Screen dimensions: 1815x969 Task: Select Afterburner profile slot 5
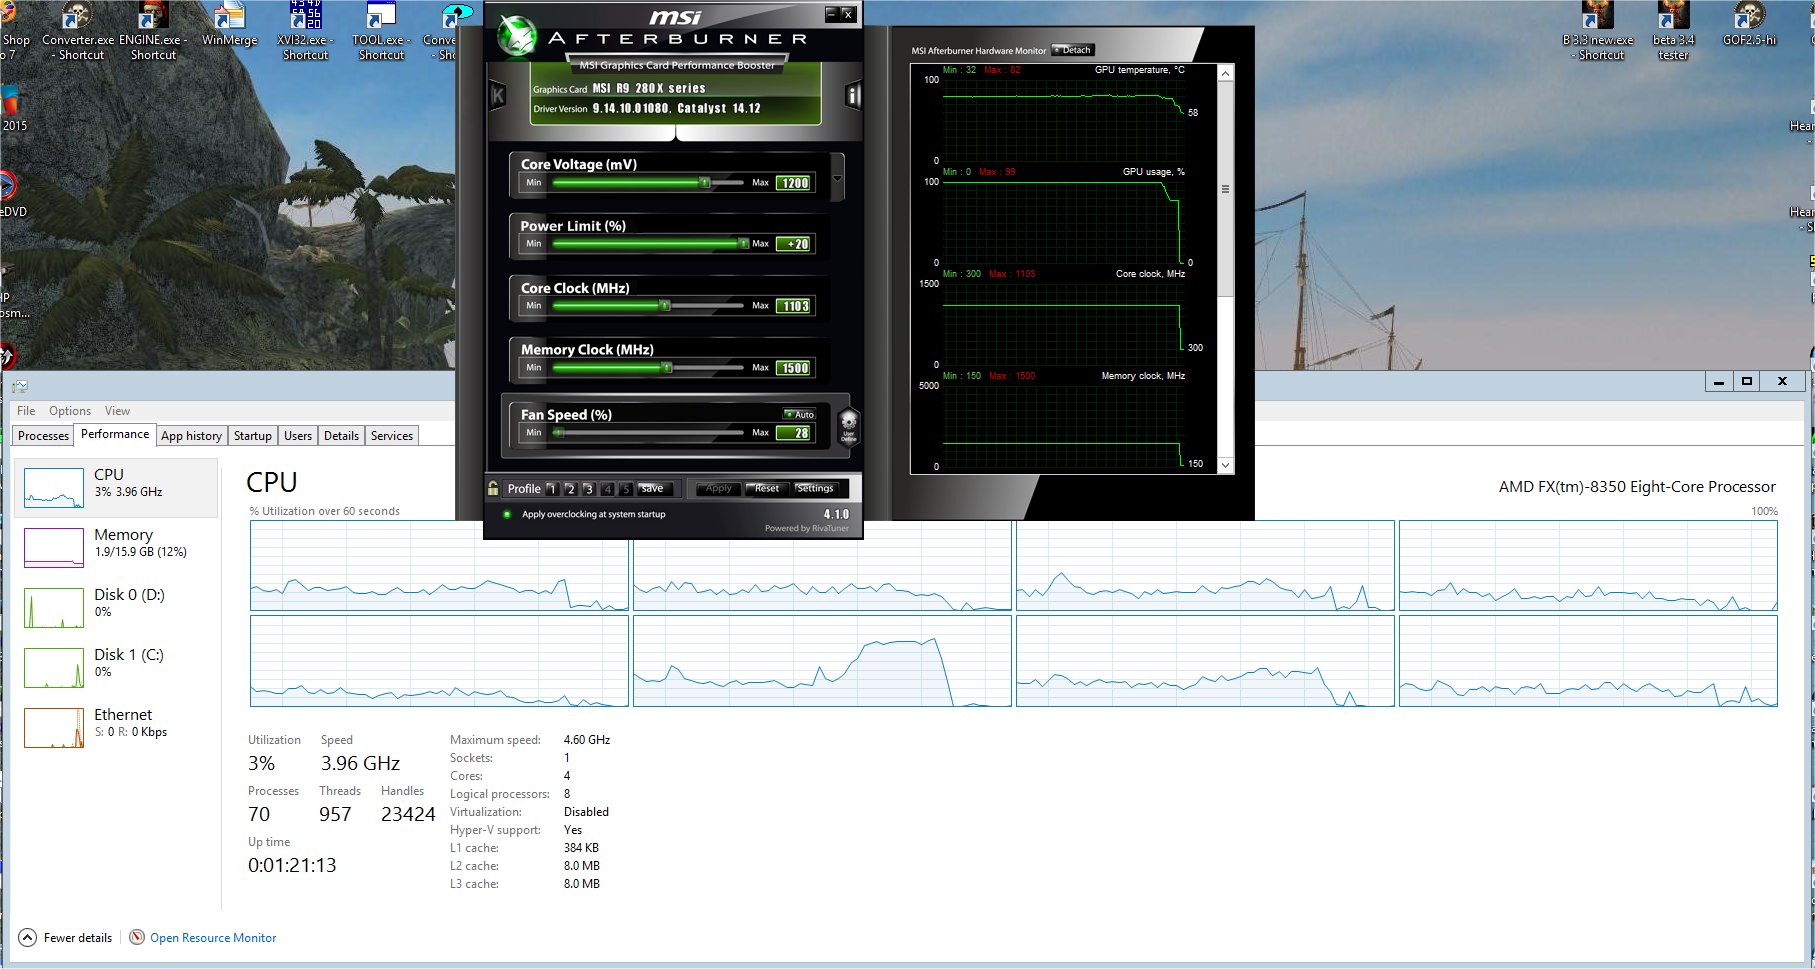[626, 489]
